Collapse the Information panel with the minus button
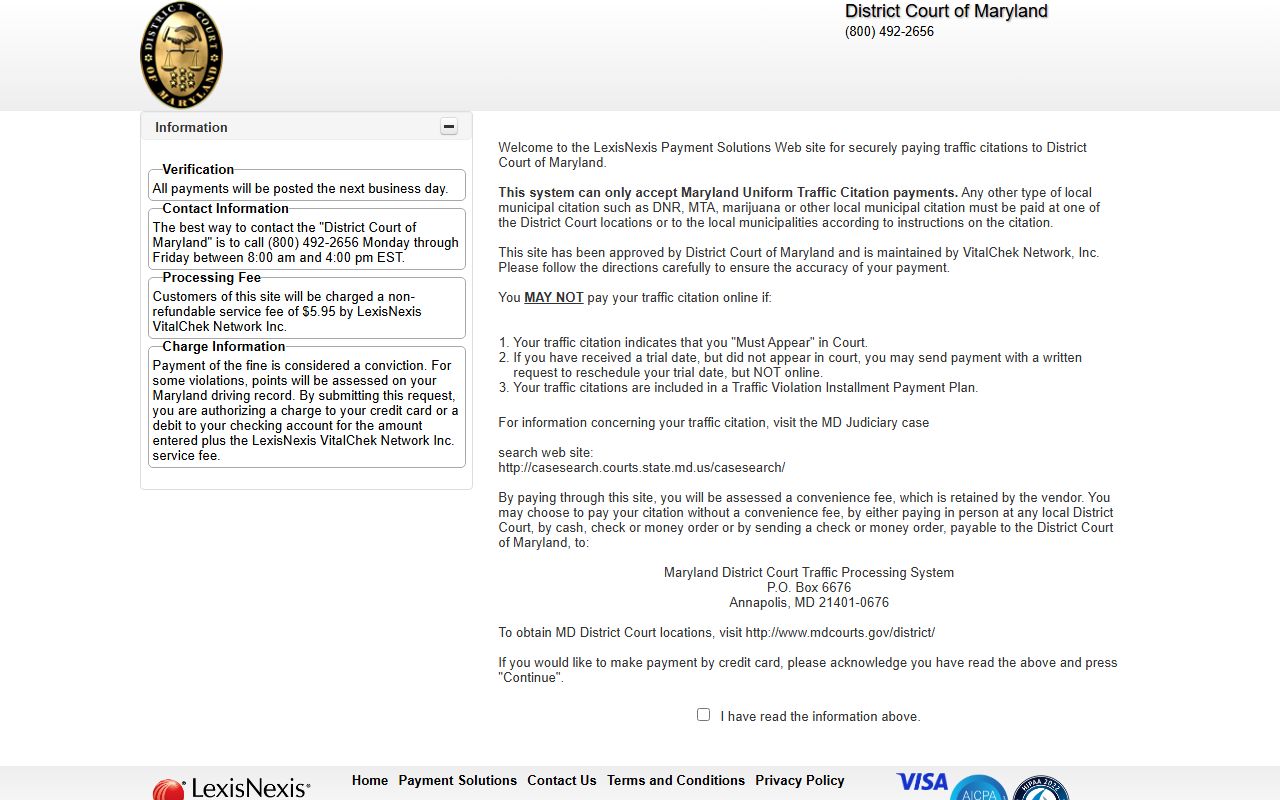Viewport: 1280px width, 800px height. (x=449, y=127)
